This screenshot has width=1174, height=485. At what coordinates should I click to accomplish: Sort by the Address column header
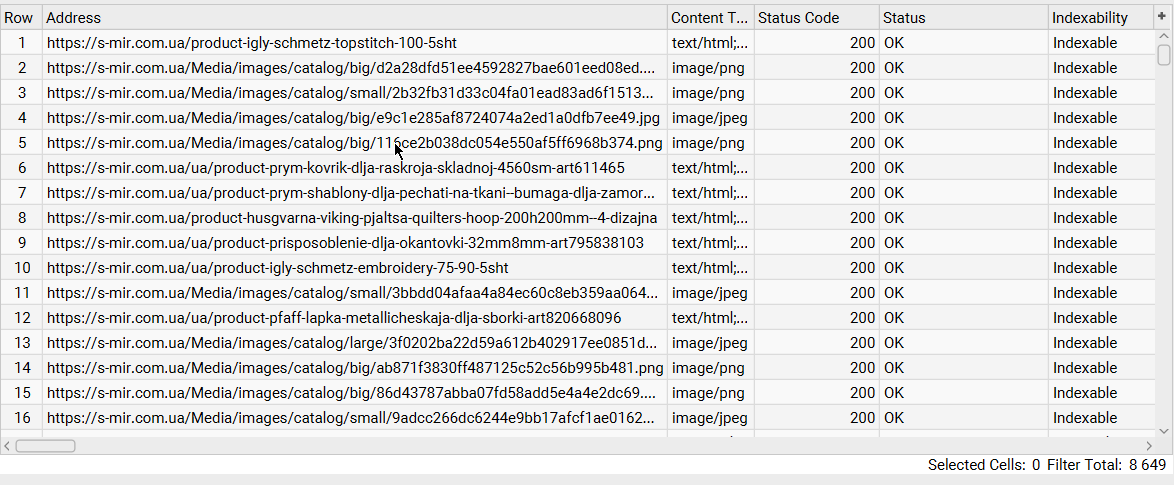(355, 18)
